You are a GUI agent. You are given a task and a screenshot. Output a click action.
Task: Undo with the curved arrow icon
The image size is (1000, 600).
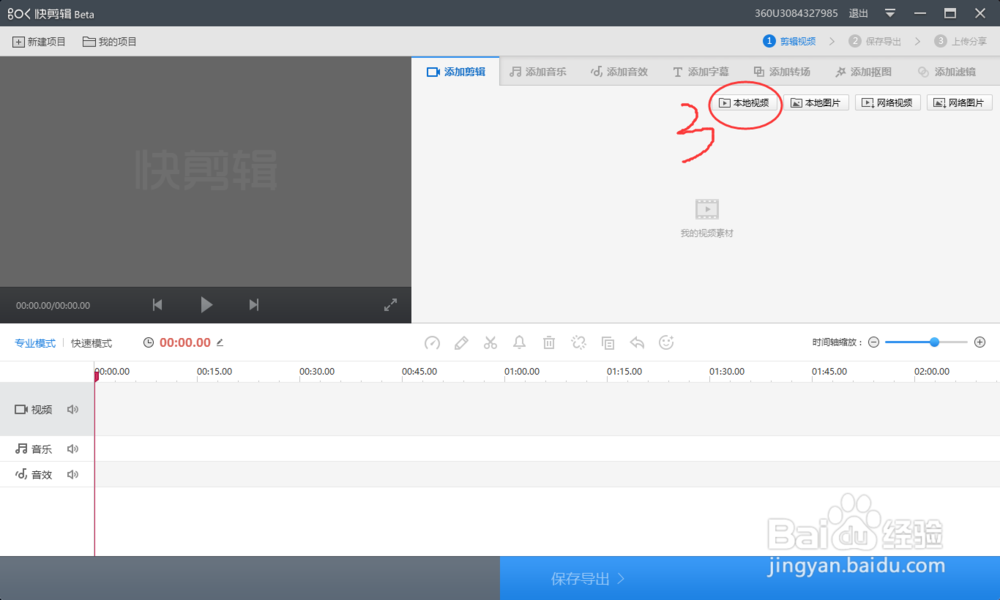pos(636,343)
